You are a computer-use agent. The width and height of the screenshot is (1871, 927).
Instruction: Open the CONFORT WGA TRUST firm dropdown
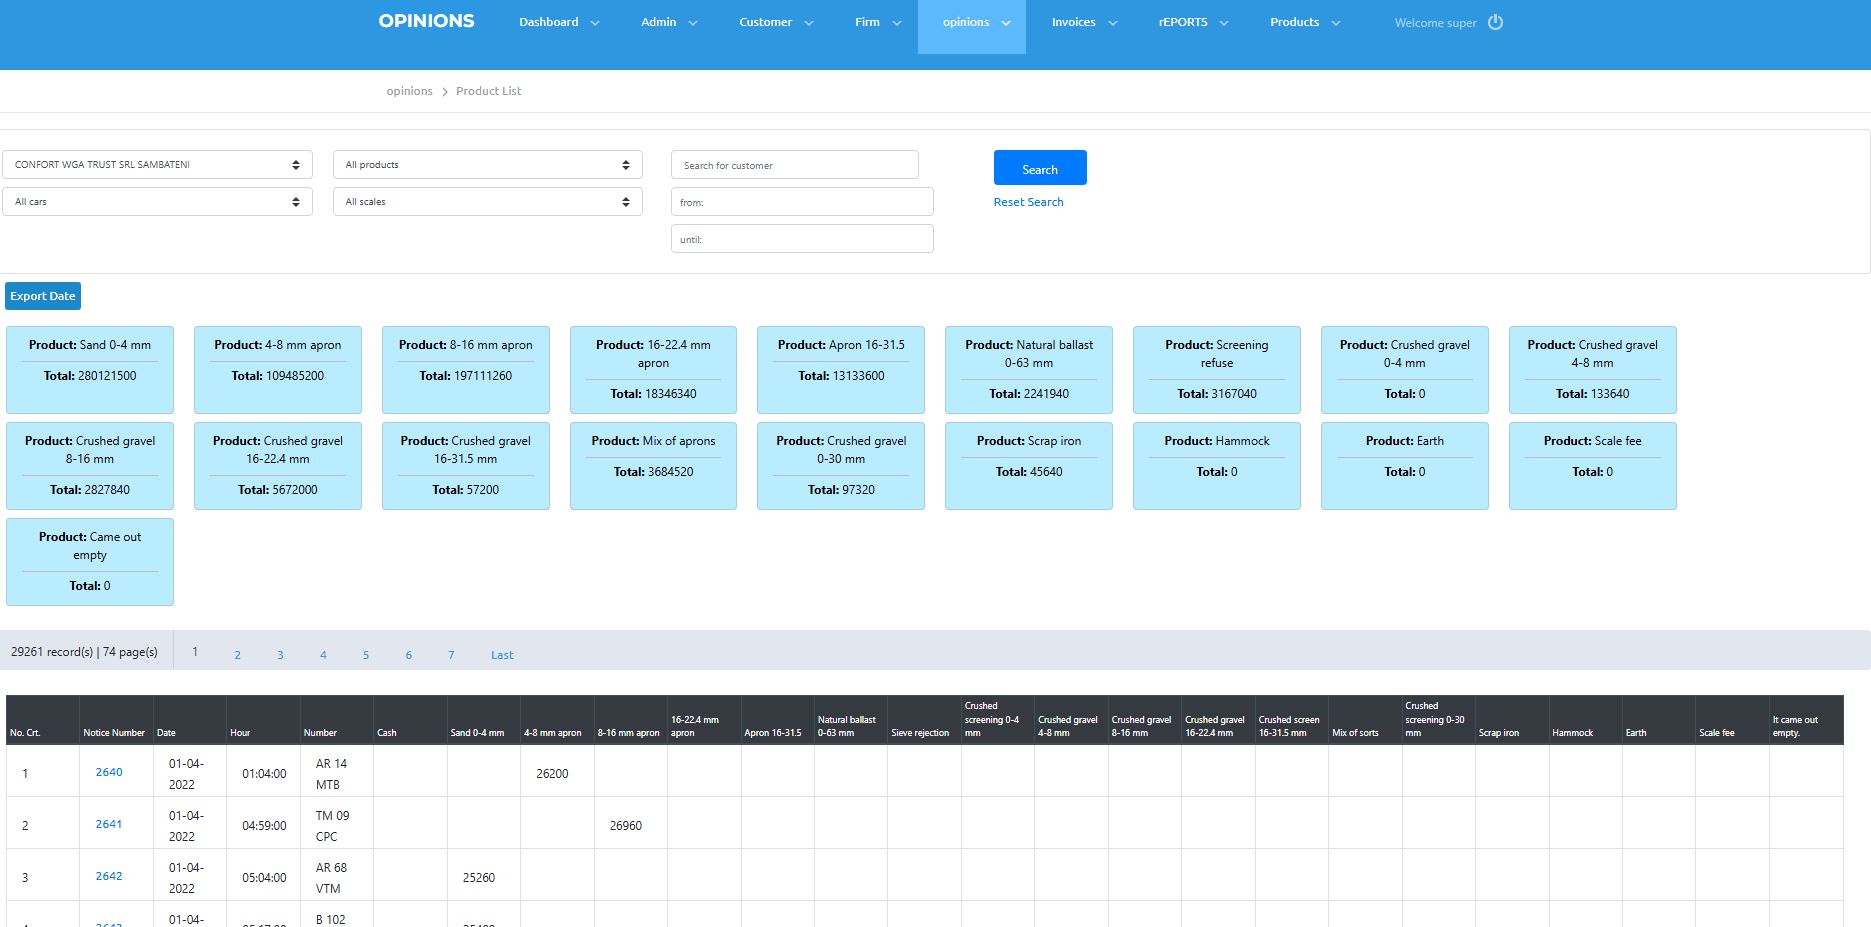[157, 165]
